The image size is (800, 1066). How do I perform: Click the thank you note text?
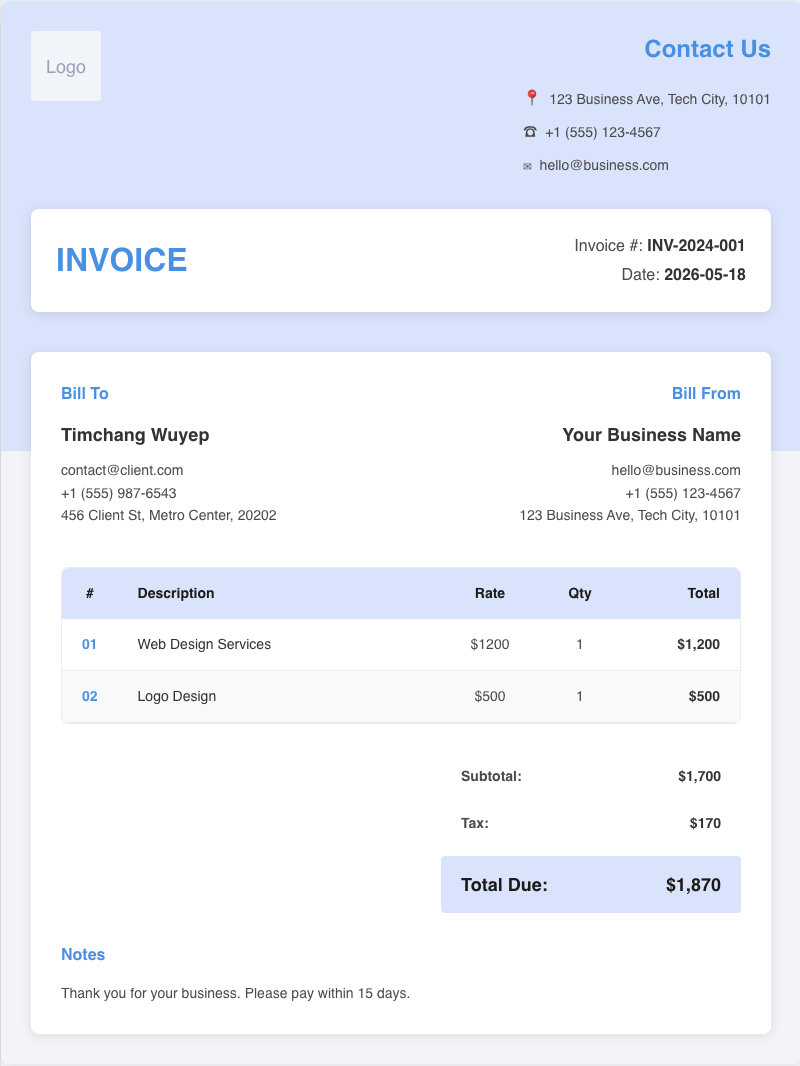pos(235,993)
